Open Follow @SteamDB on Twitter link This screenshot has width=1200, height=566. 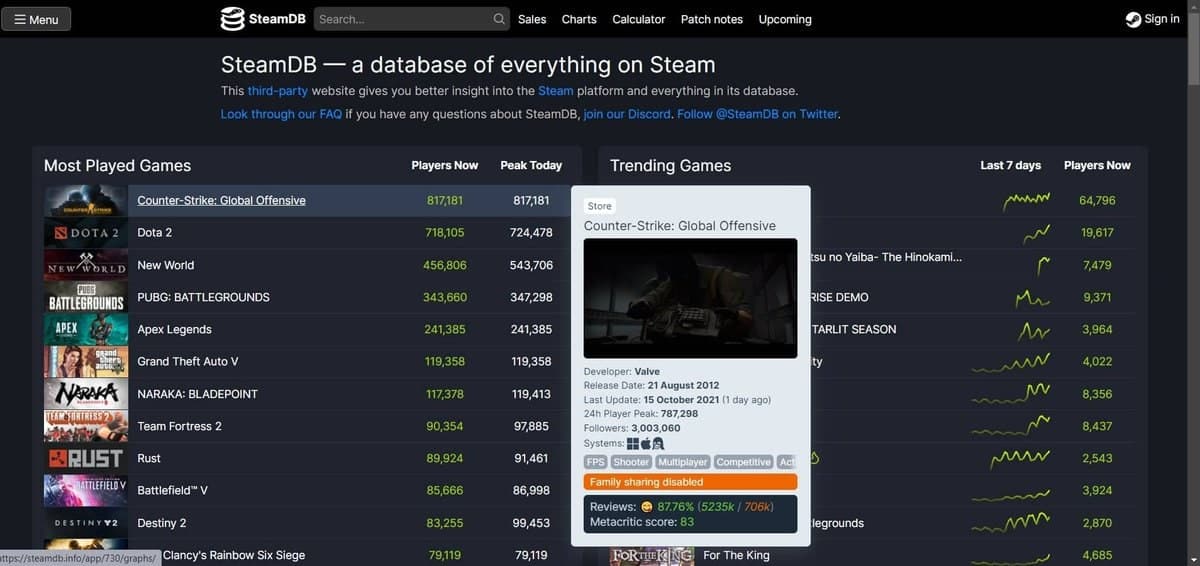pyautogui.click(x=757, y=114)
